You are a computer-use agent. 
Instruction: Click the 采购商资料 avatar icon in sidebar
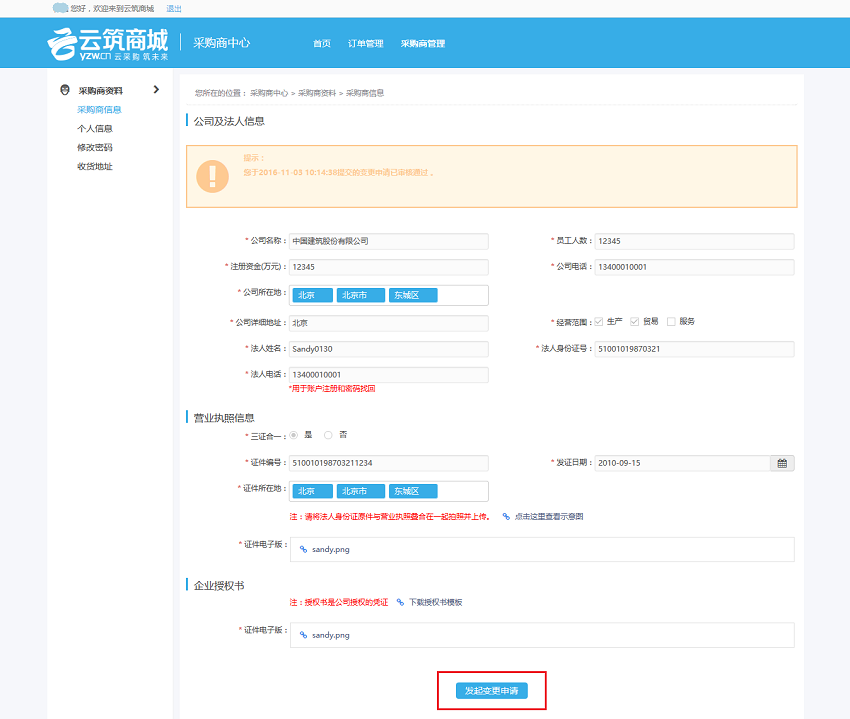(x=65, y=90)
